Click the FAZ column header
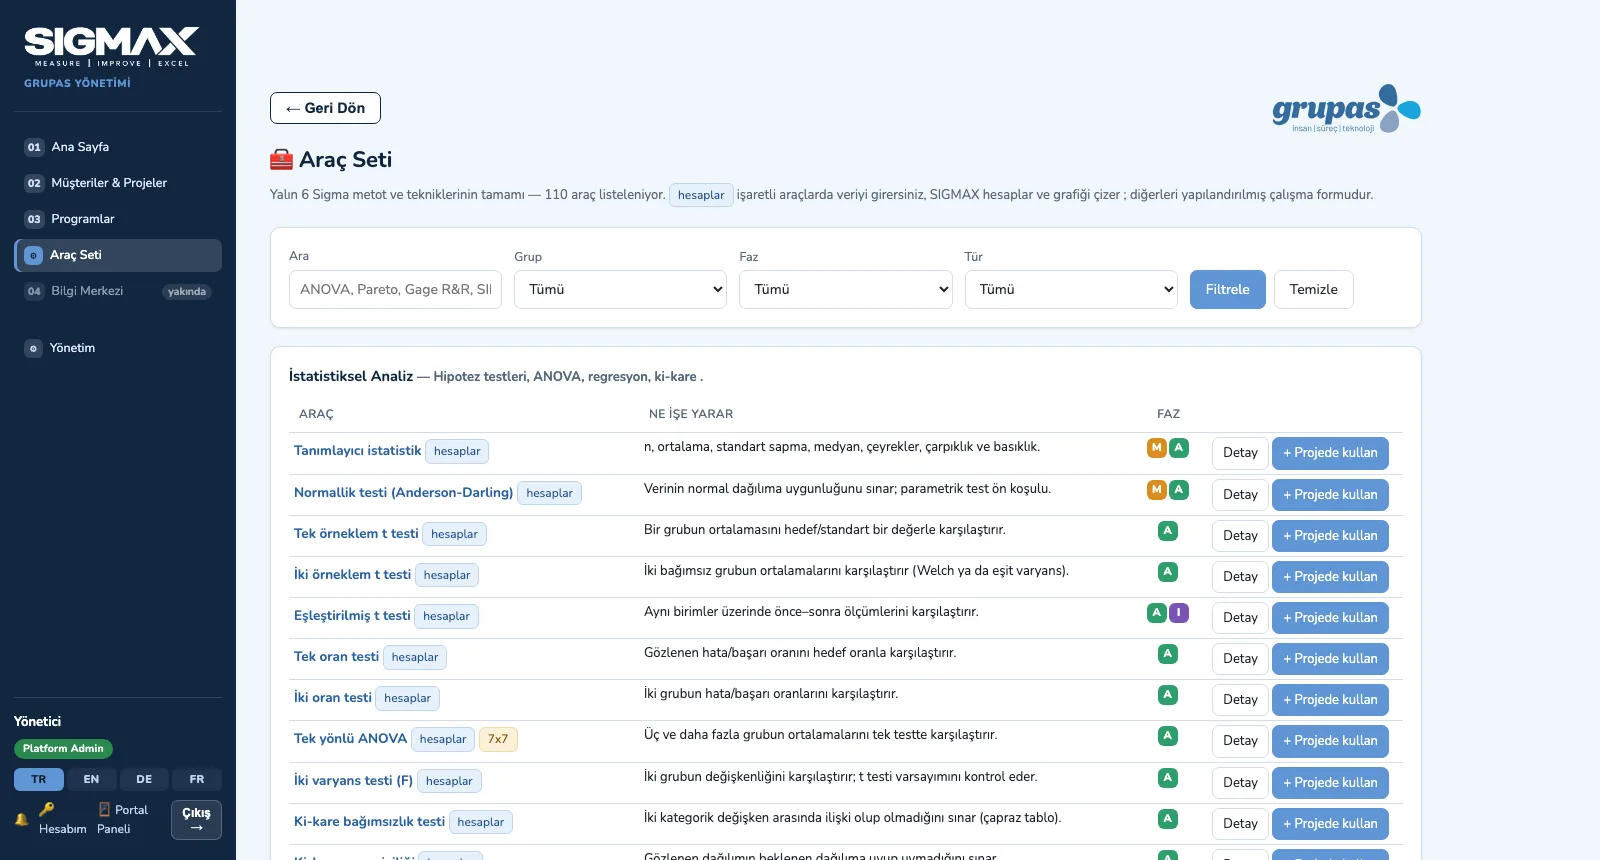Screen dimensions: 1600x860 click(x=1168, y=414)
